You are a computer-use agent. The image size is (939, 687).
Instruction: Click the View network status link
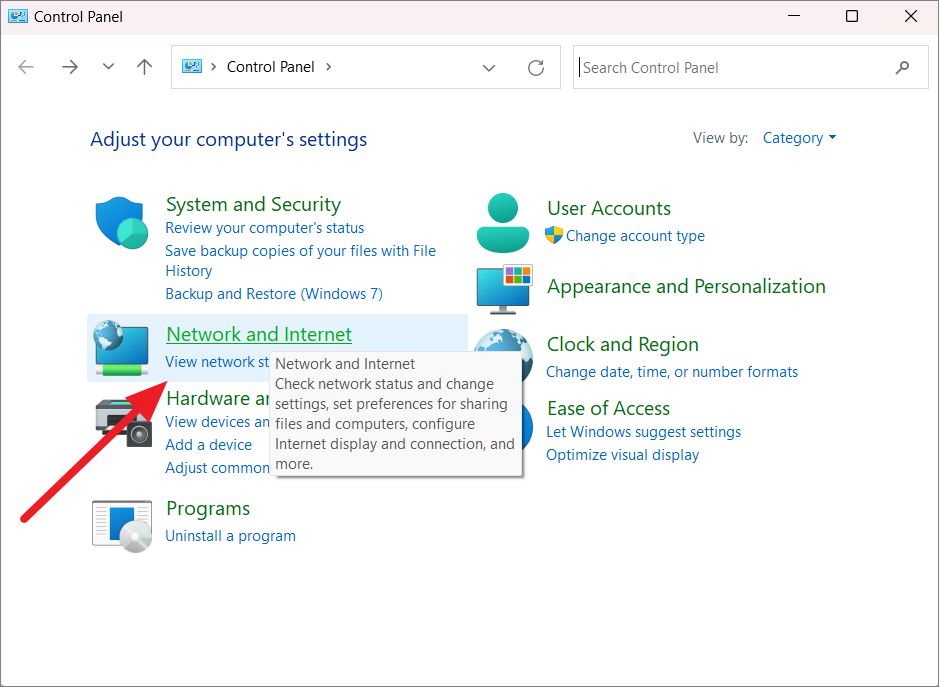217,362
